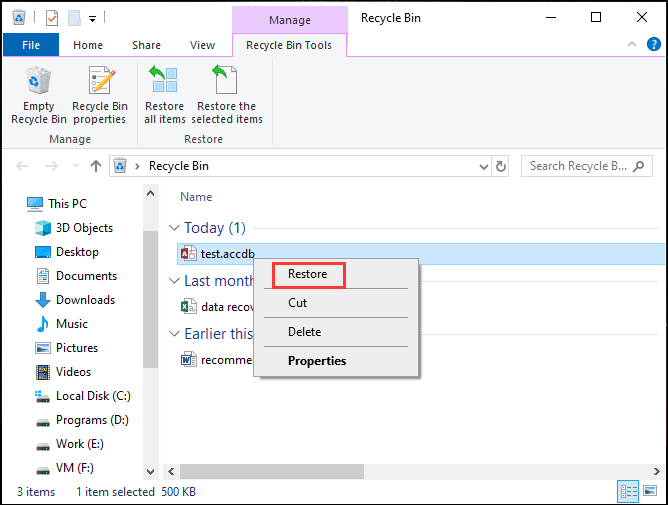This screenshot has width=668, height=505.
Task: Select the data recovery Excel file
Action: coord(217,307)
